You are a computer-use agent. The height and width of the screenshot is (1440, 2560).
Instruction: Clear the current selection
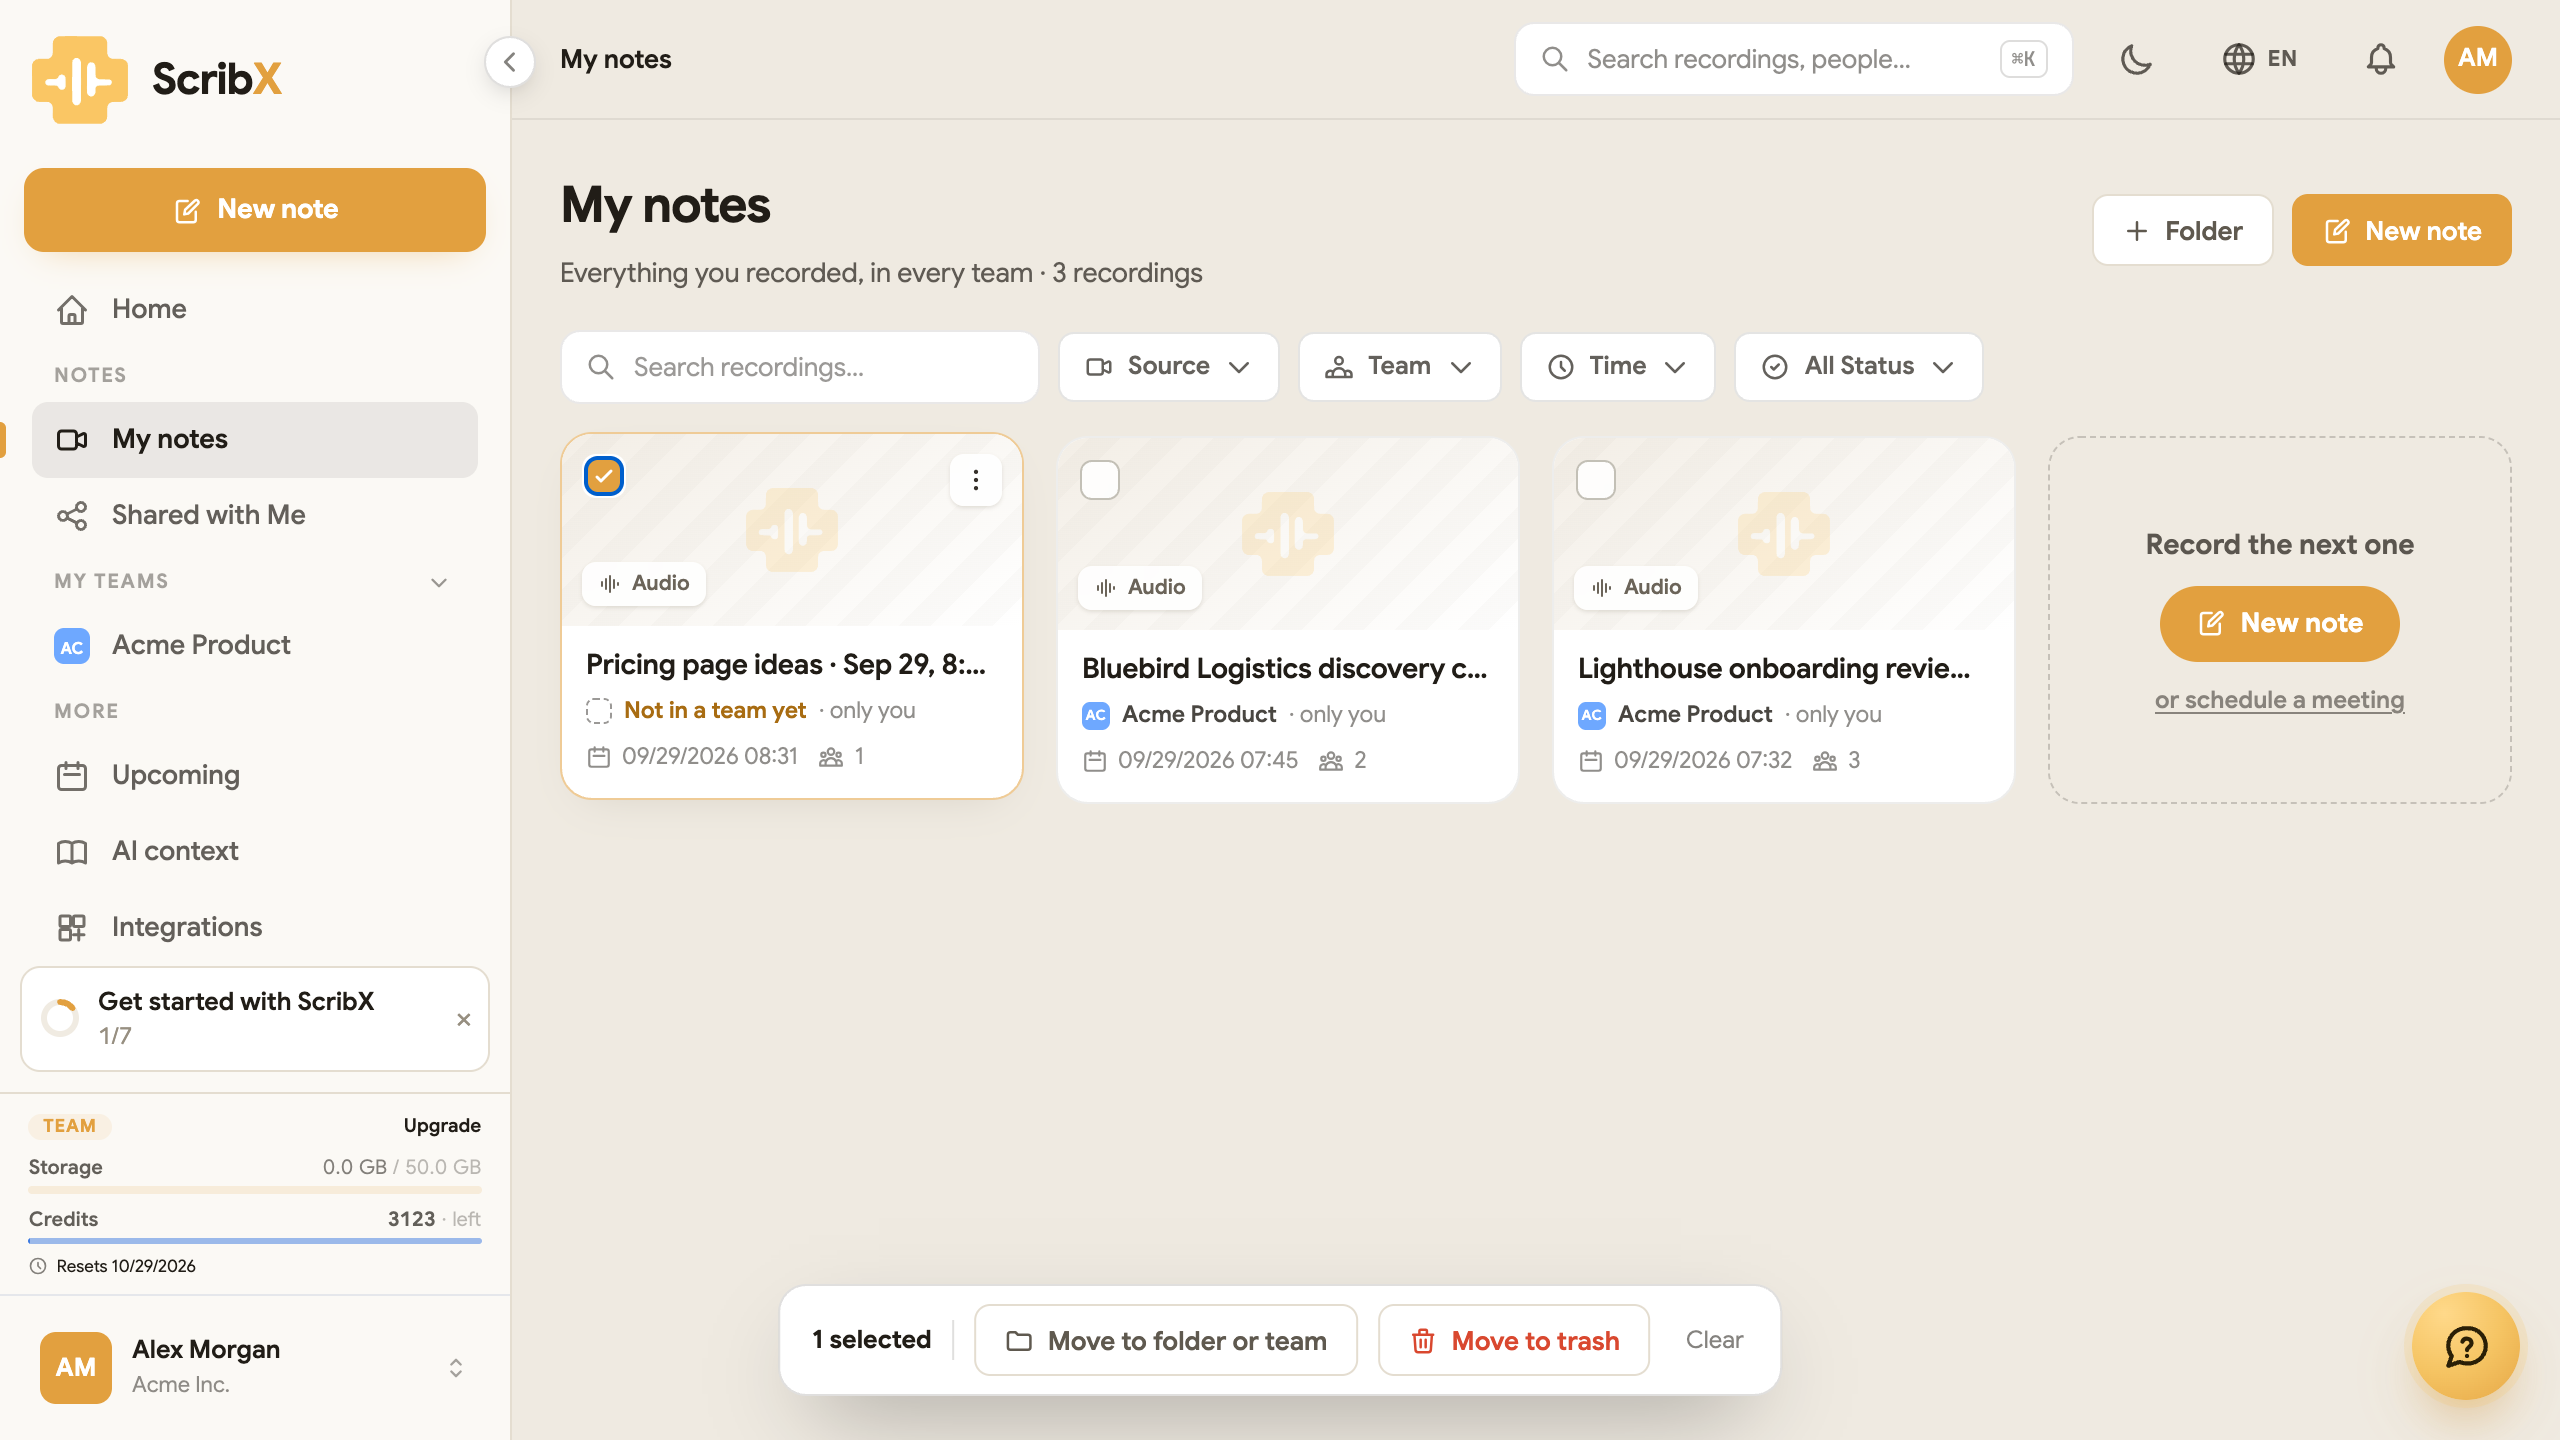1714,1340
